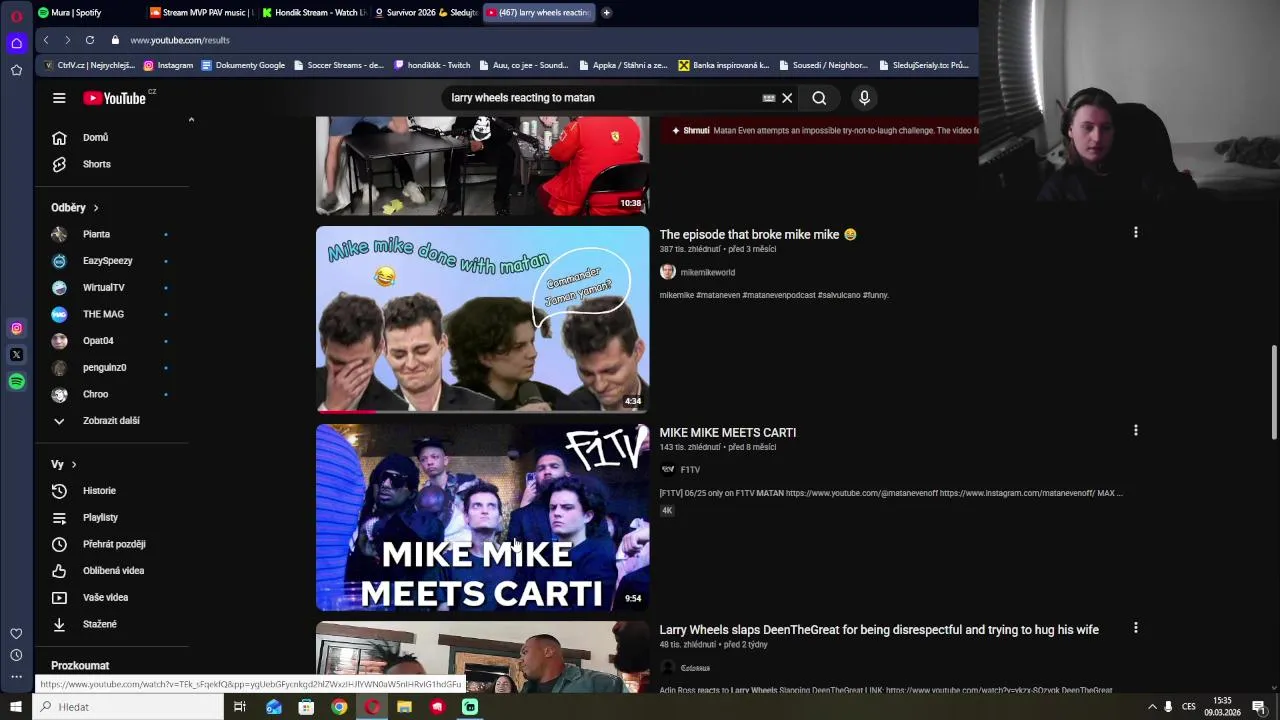
Task: Click the Opera menu logo
Action: click(x=16, y=16)
